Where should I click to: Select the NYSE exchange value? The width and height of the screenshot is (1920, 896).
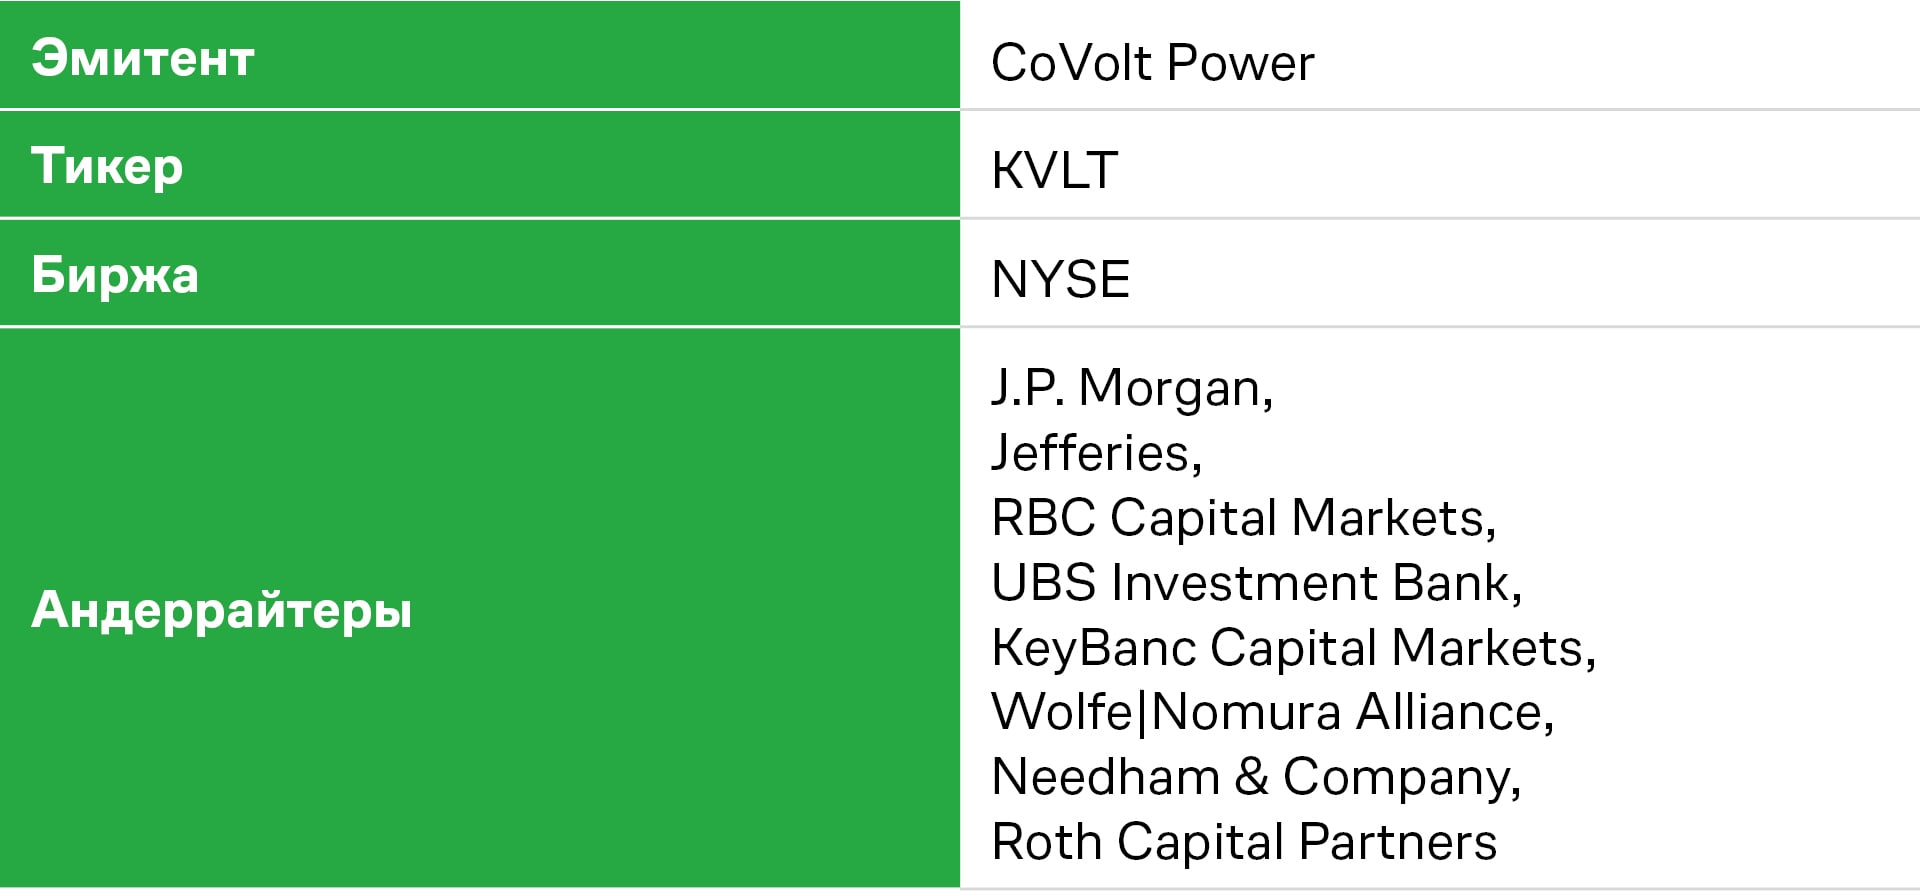coord(1060,279)
